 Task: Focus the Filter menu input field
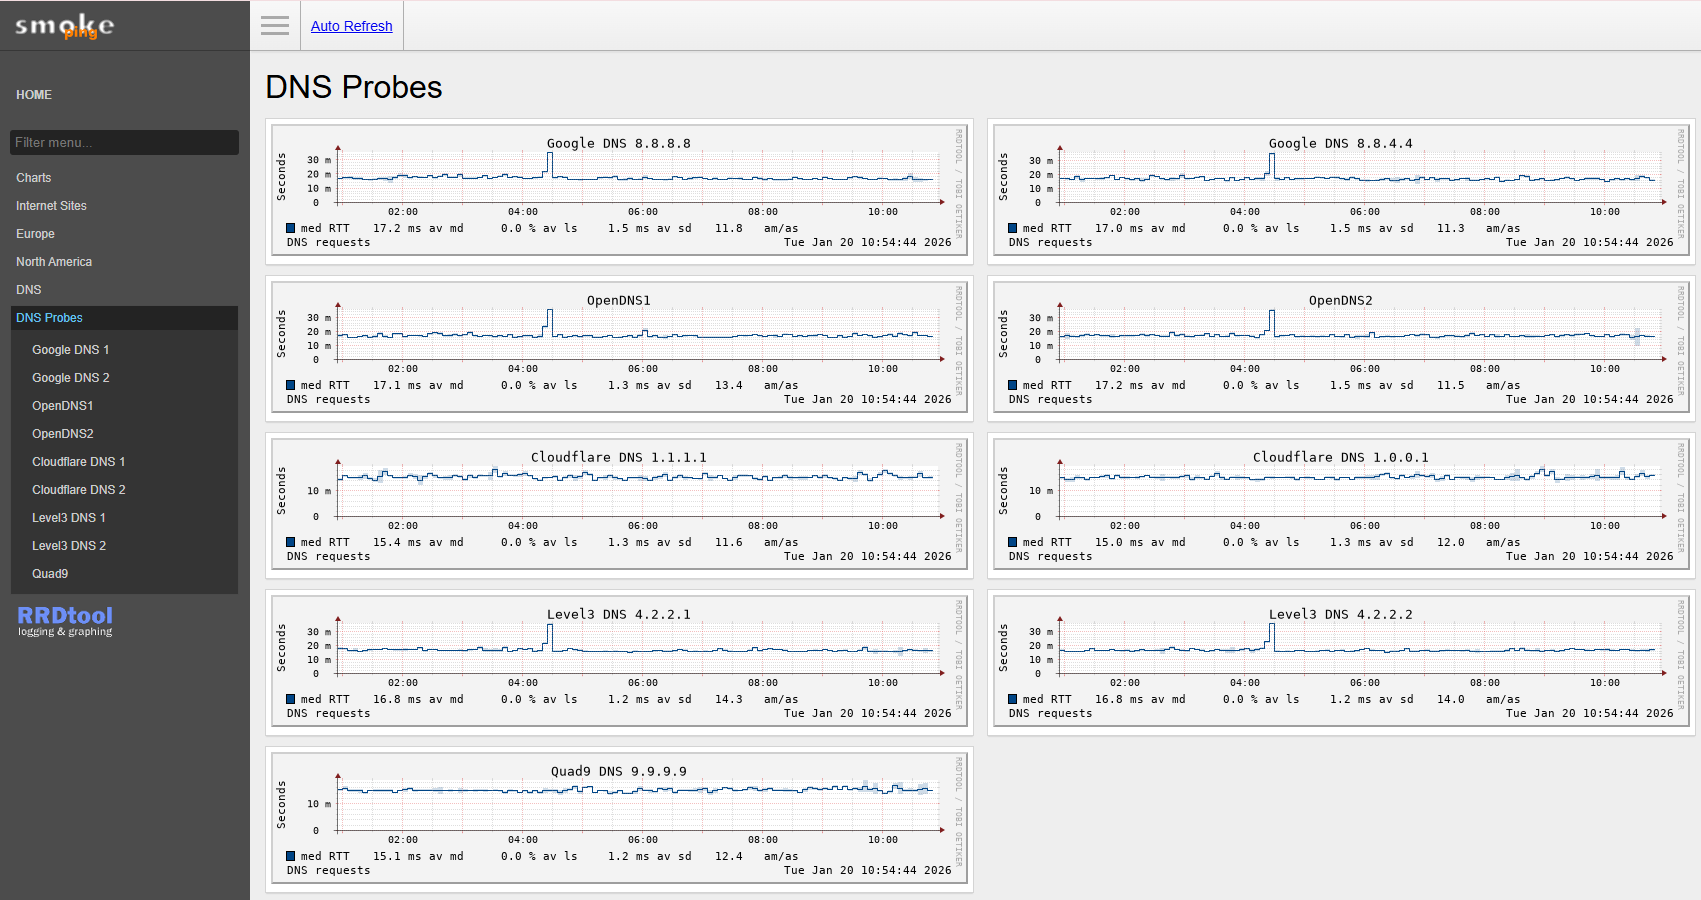pos(124,142)
